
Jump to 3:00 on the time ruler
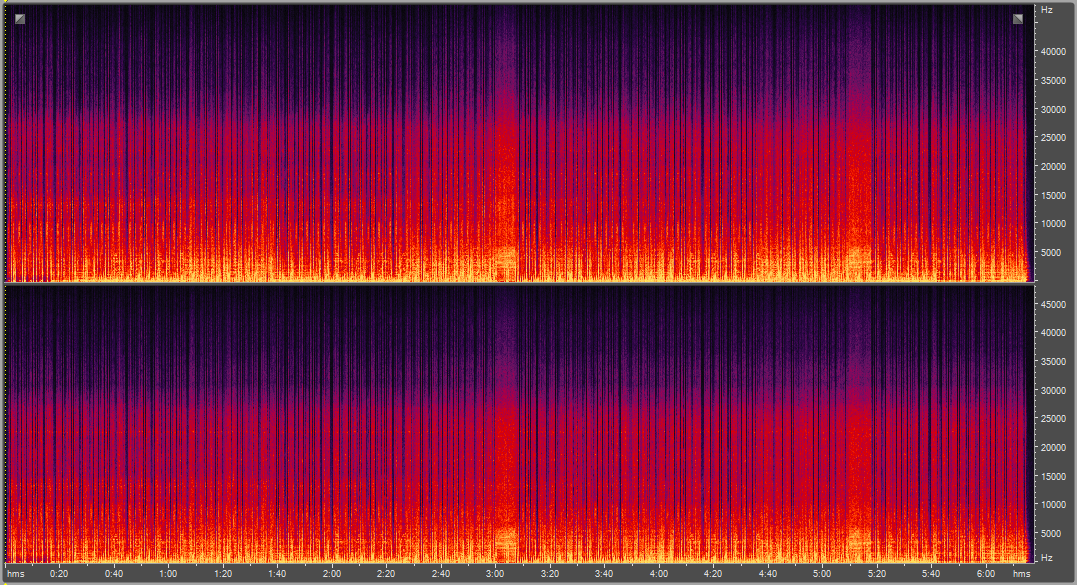click(x=495, y=574)
